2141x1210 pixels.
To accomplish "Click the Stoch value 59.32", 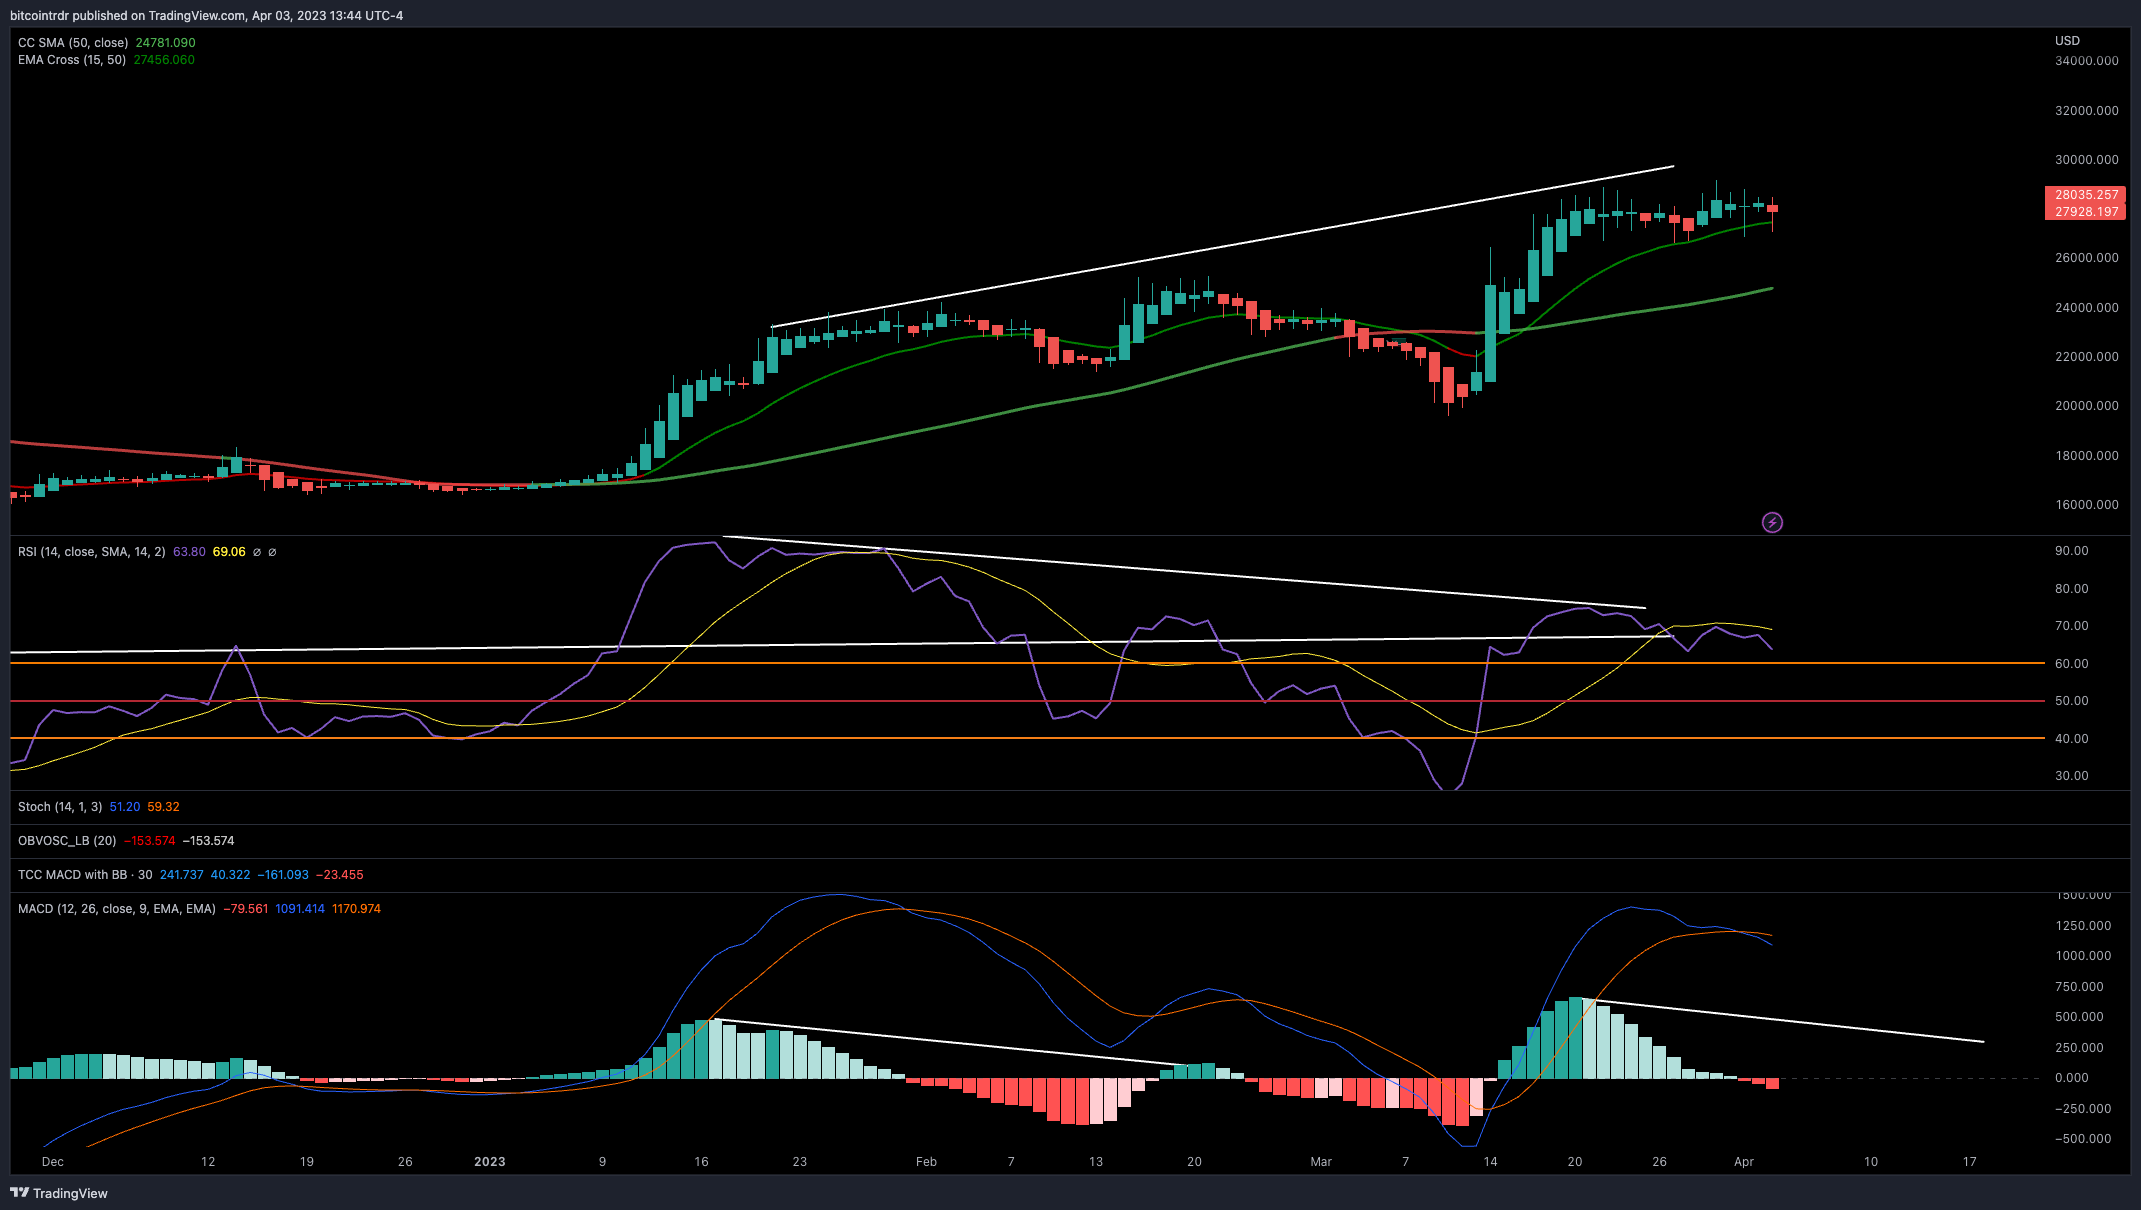I will (x=164, y=807).
